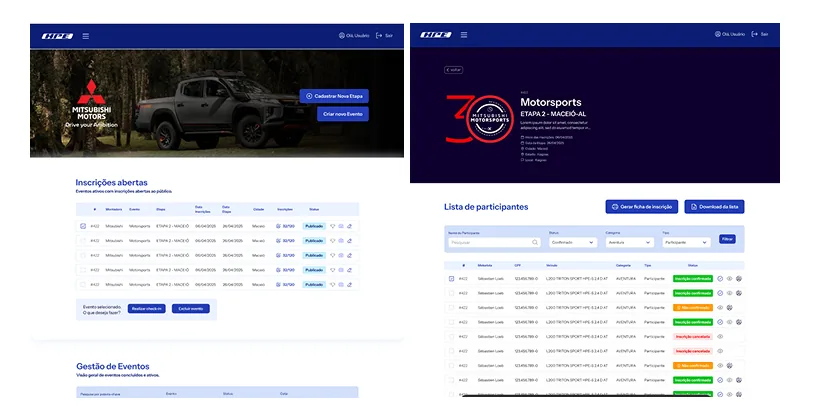The height and width of the screenshot is (420, 820).
Task: Click Mitsubishi Motorsports 30 logo
Action: click(x=480, y=119)
